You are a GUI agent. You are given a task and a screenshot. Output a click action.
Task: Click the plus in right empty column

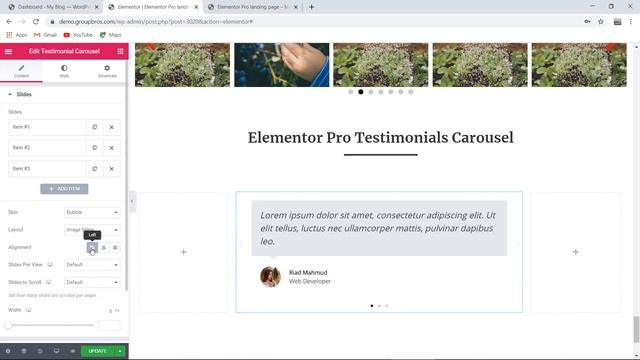(576, 252)
